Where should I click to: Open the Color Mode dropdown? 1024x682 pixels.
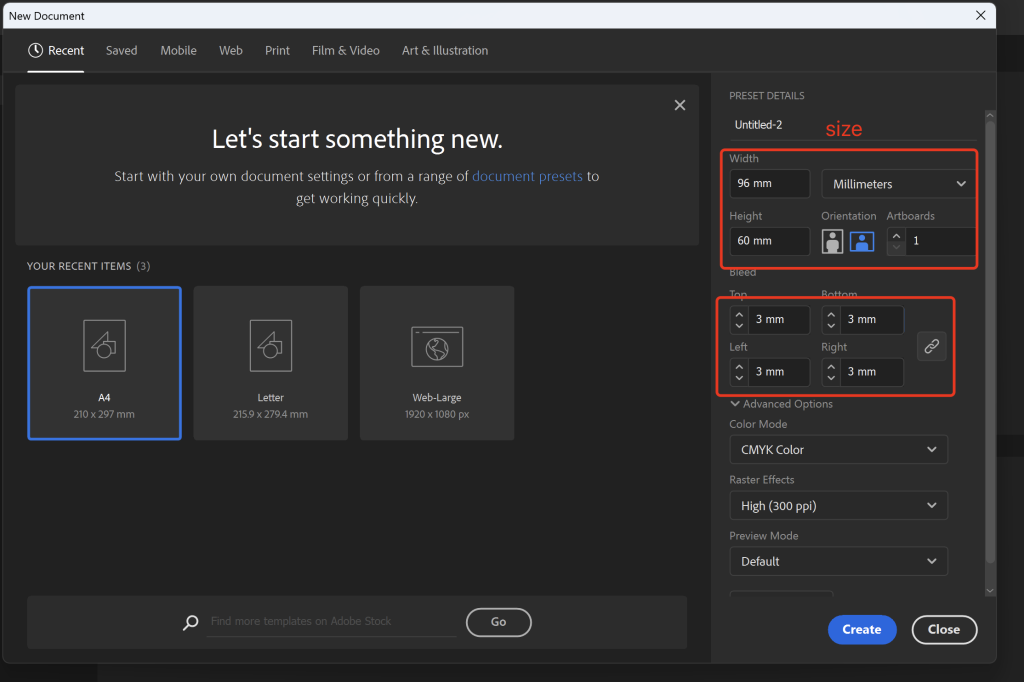pyautogui.click(x=838, y=450)
